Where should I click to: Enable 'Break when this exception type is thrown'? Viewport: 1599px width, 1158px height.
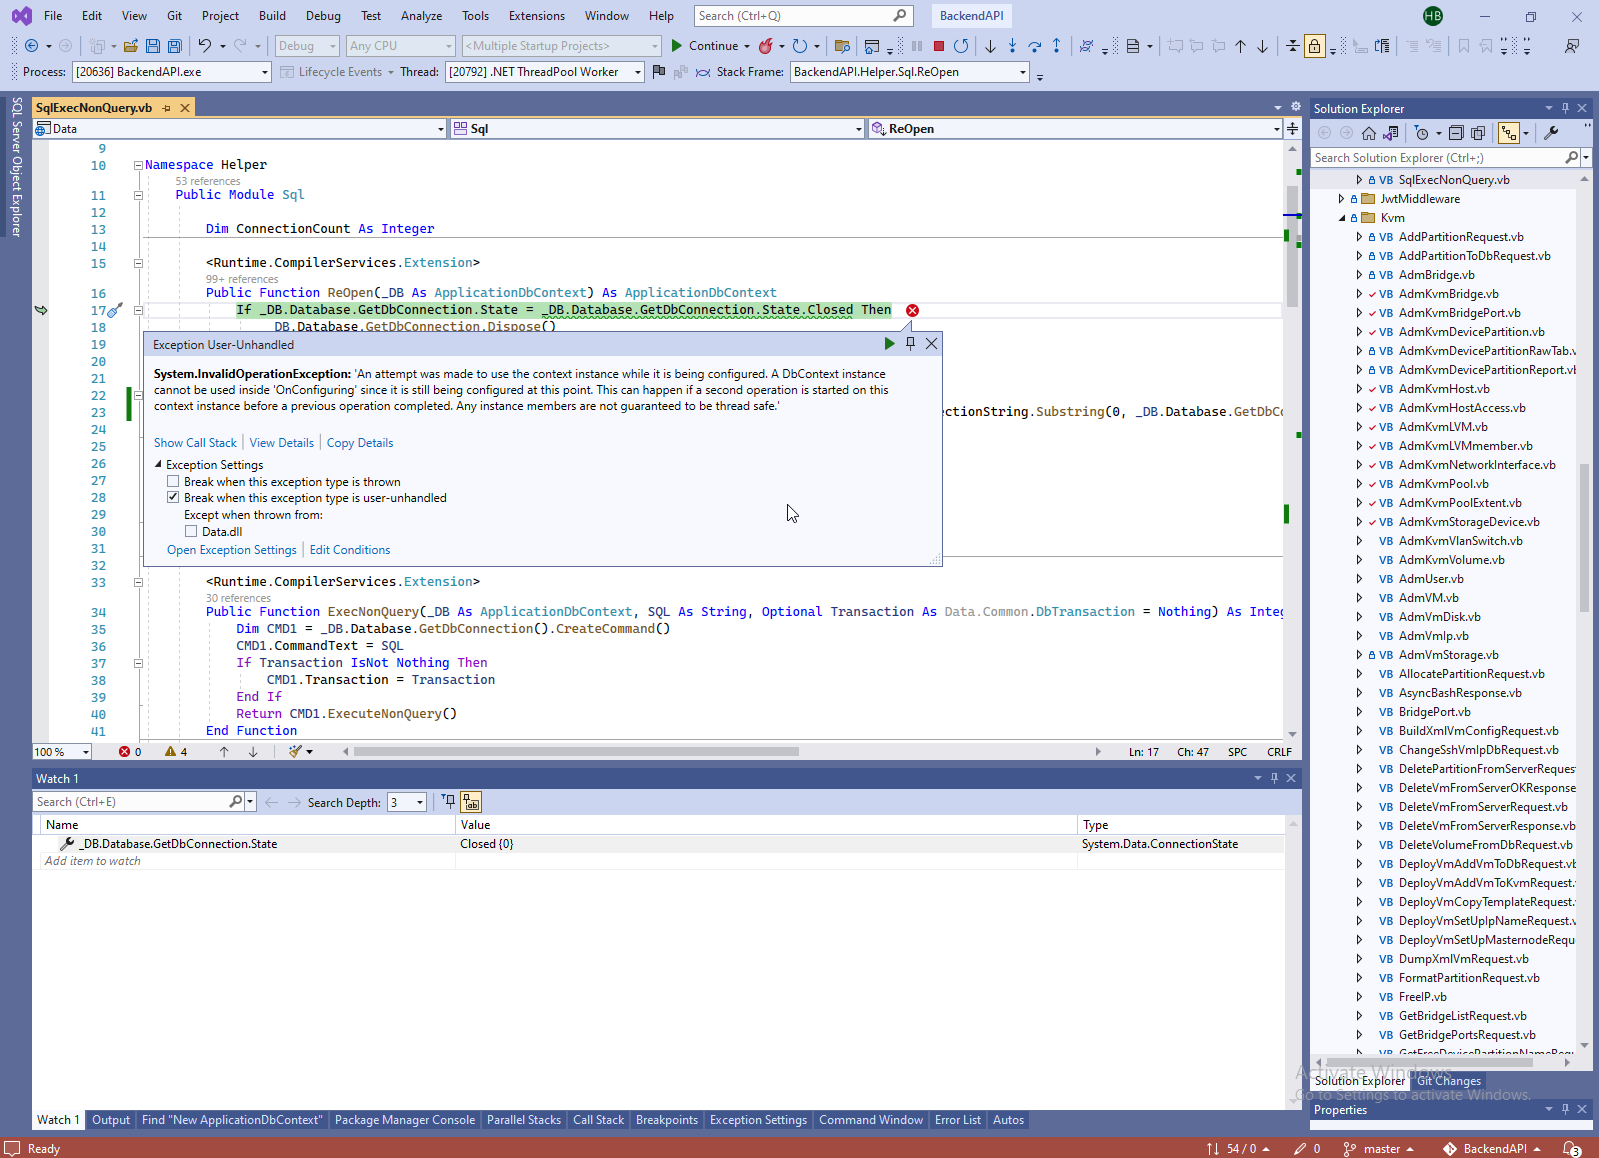[173, 482]
